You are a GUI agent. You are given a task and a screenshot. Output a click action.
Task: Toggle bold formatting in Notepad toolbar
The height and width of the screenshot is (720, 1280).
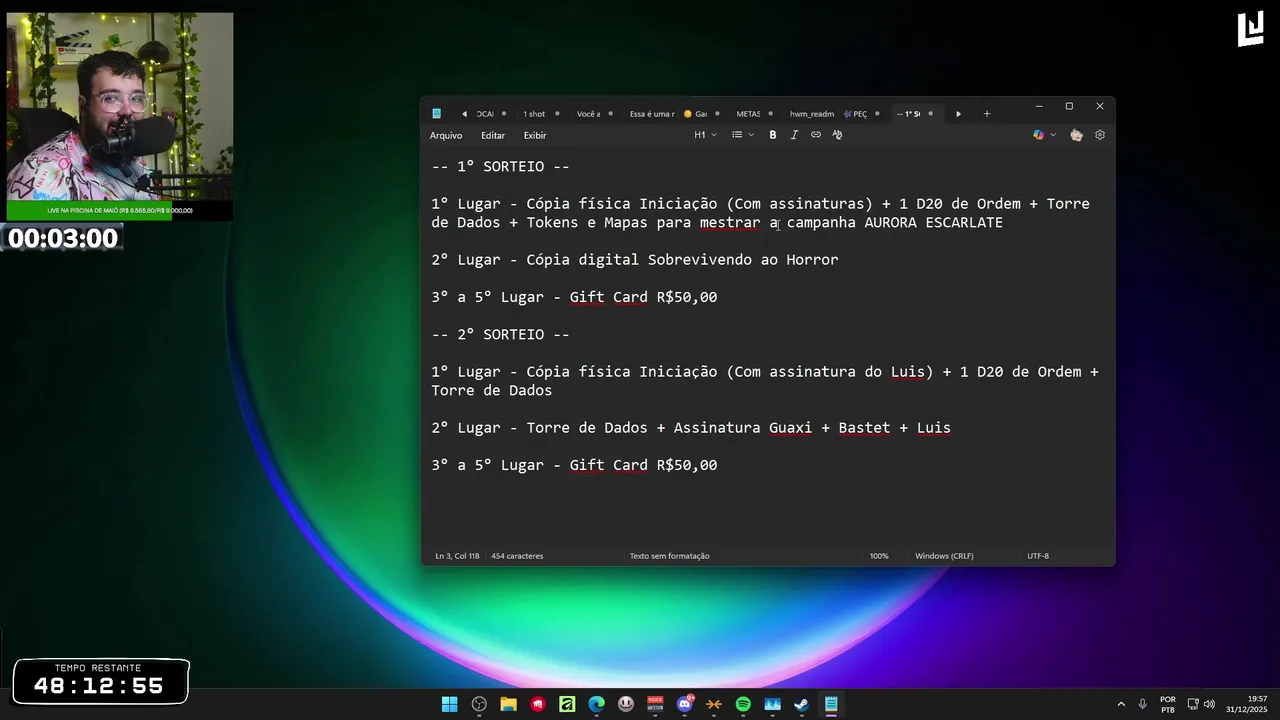(x=772, y=135)
